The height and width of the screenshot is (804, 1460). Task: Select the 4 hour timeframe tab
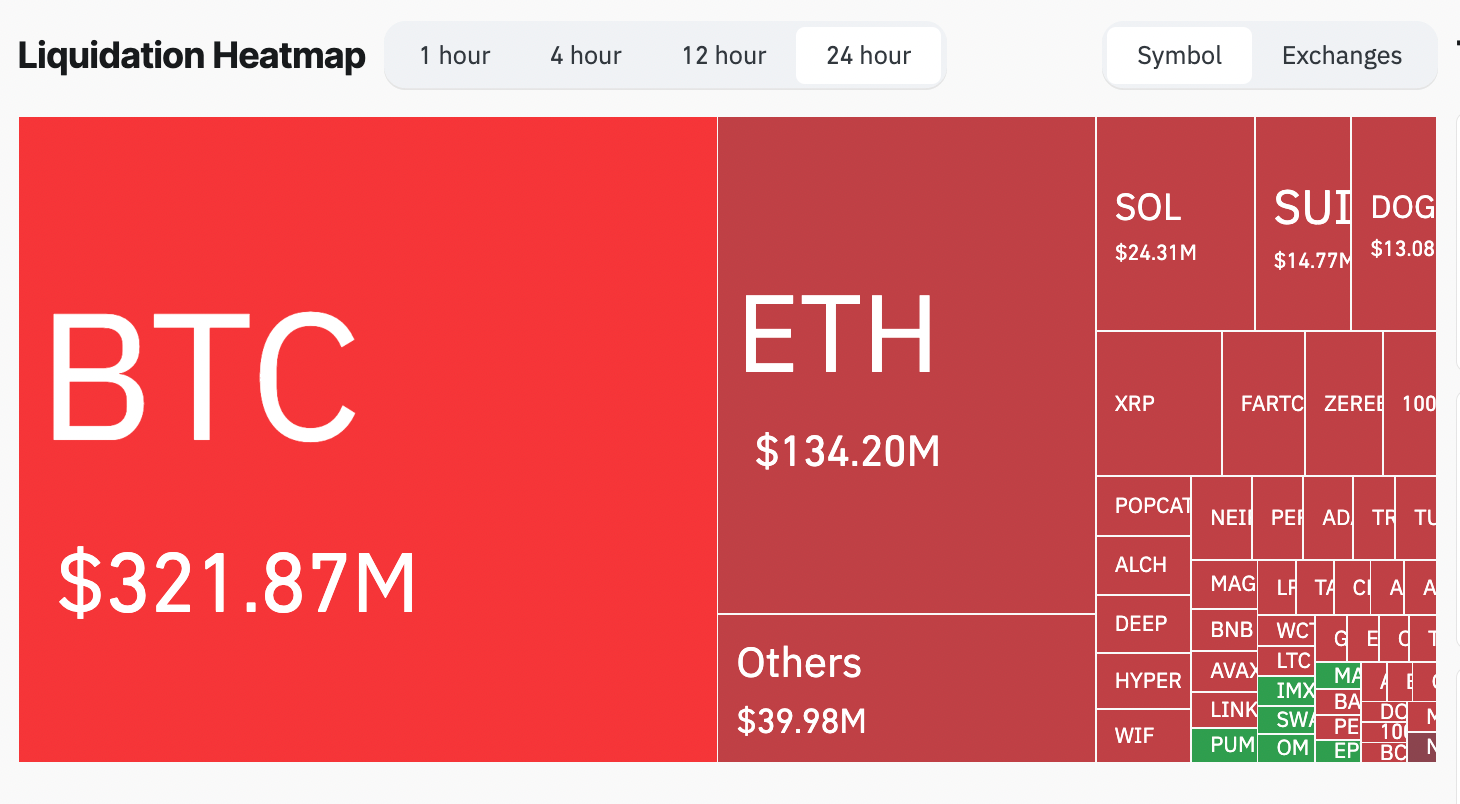click(586, 55)
